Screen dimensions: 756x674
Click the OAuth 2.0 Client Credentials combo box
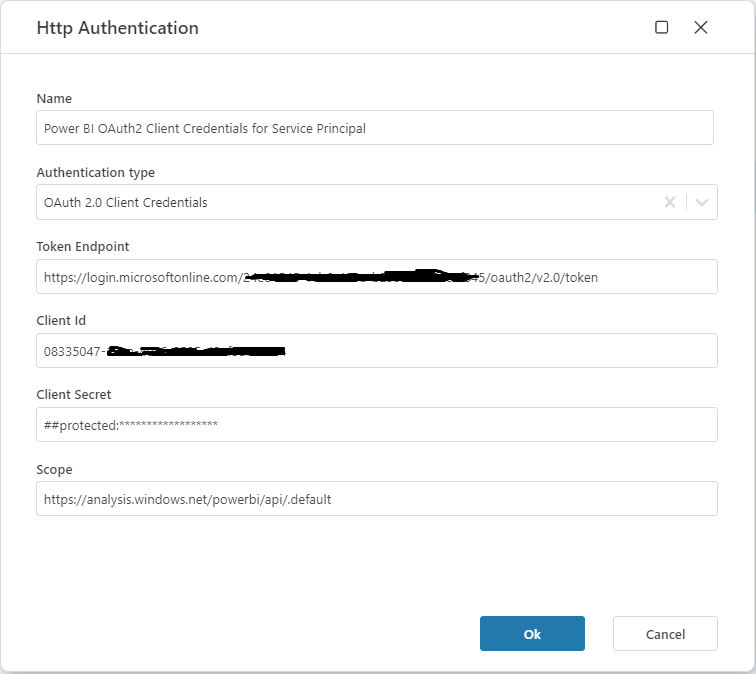click(340, 202)
